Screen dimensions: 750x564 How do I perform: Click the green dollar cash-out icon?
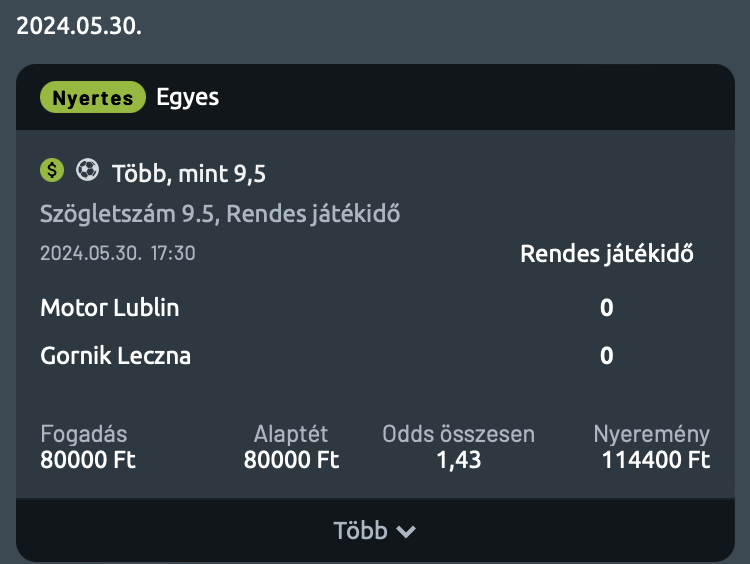[52, 170]
